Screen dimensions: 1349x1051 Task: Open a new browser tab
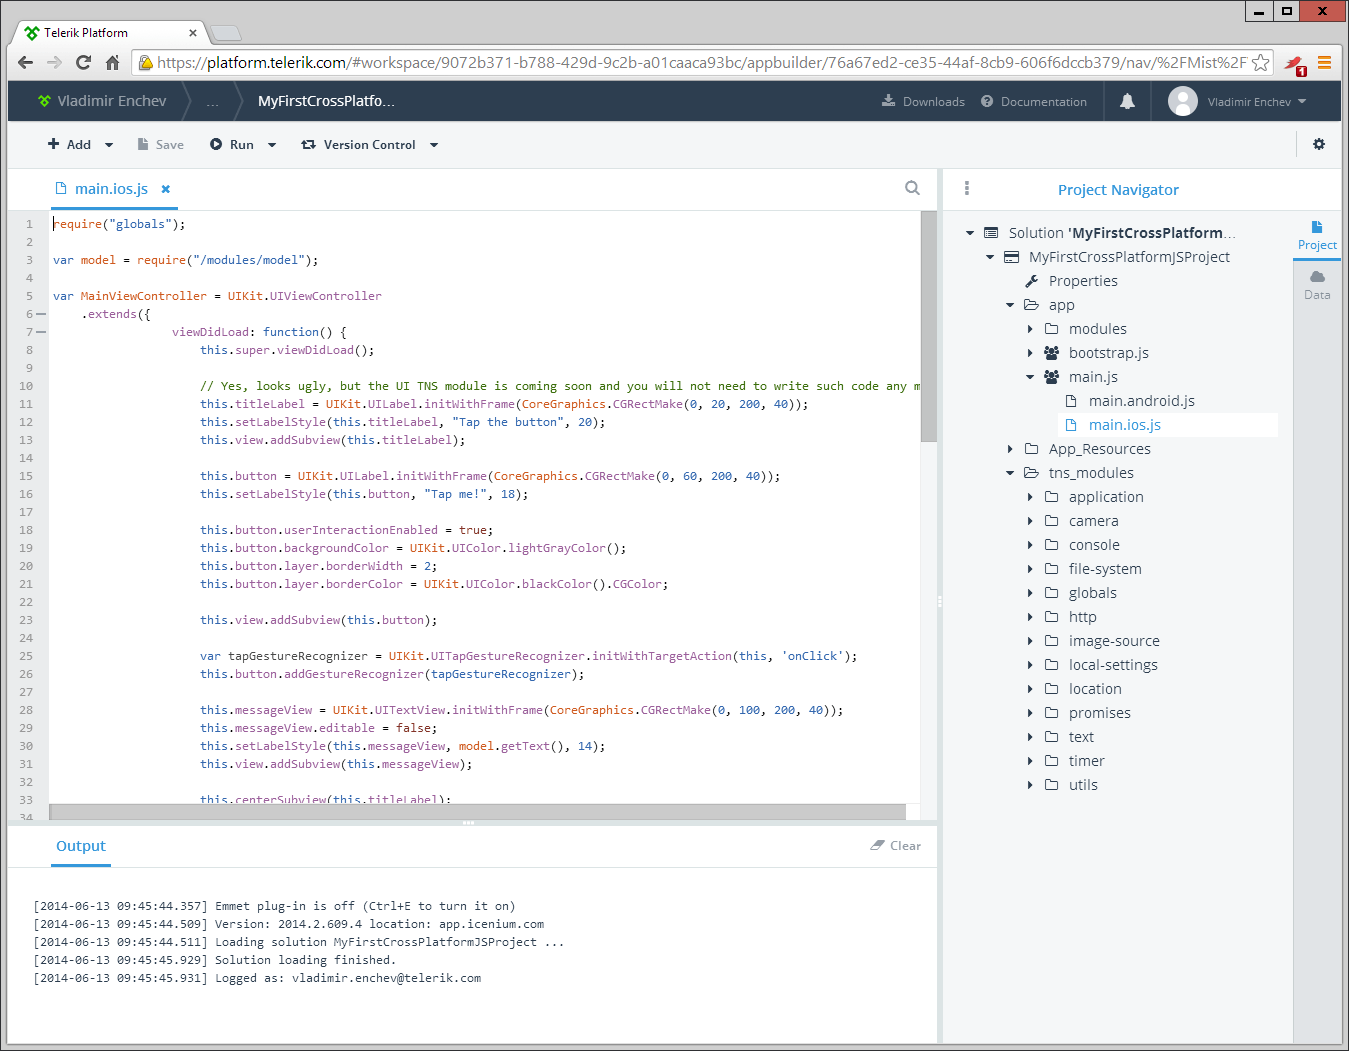coord(226,33)
